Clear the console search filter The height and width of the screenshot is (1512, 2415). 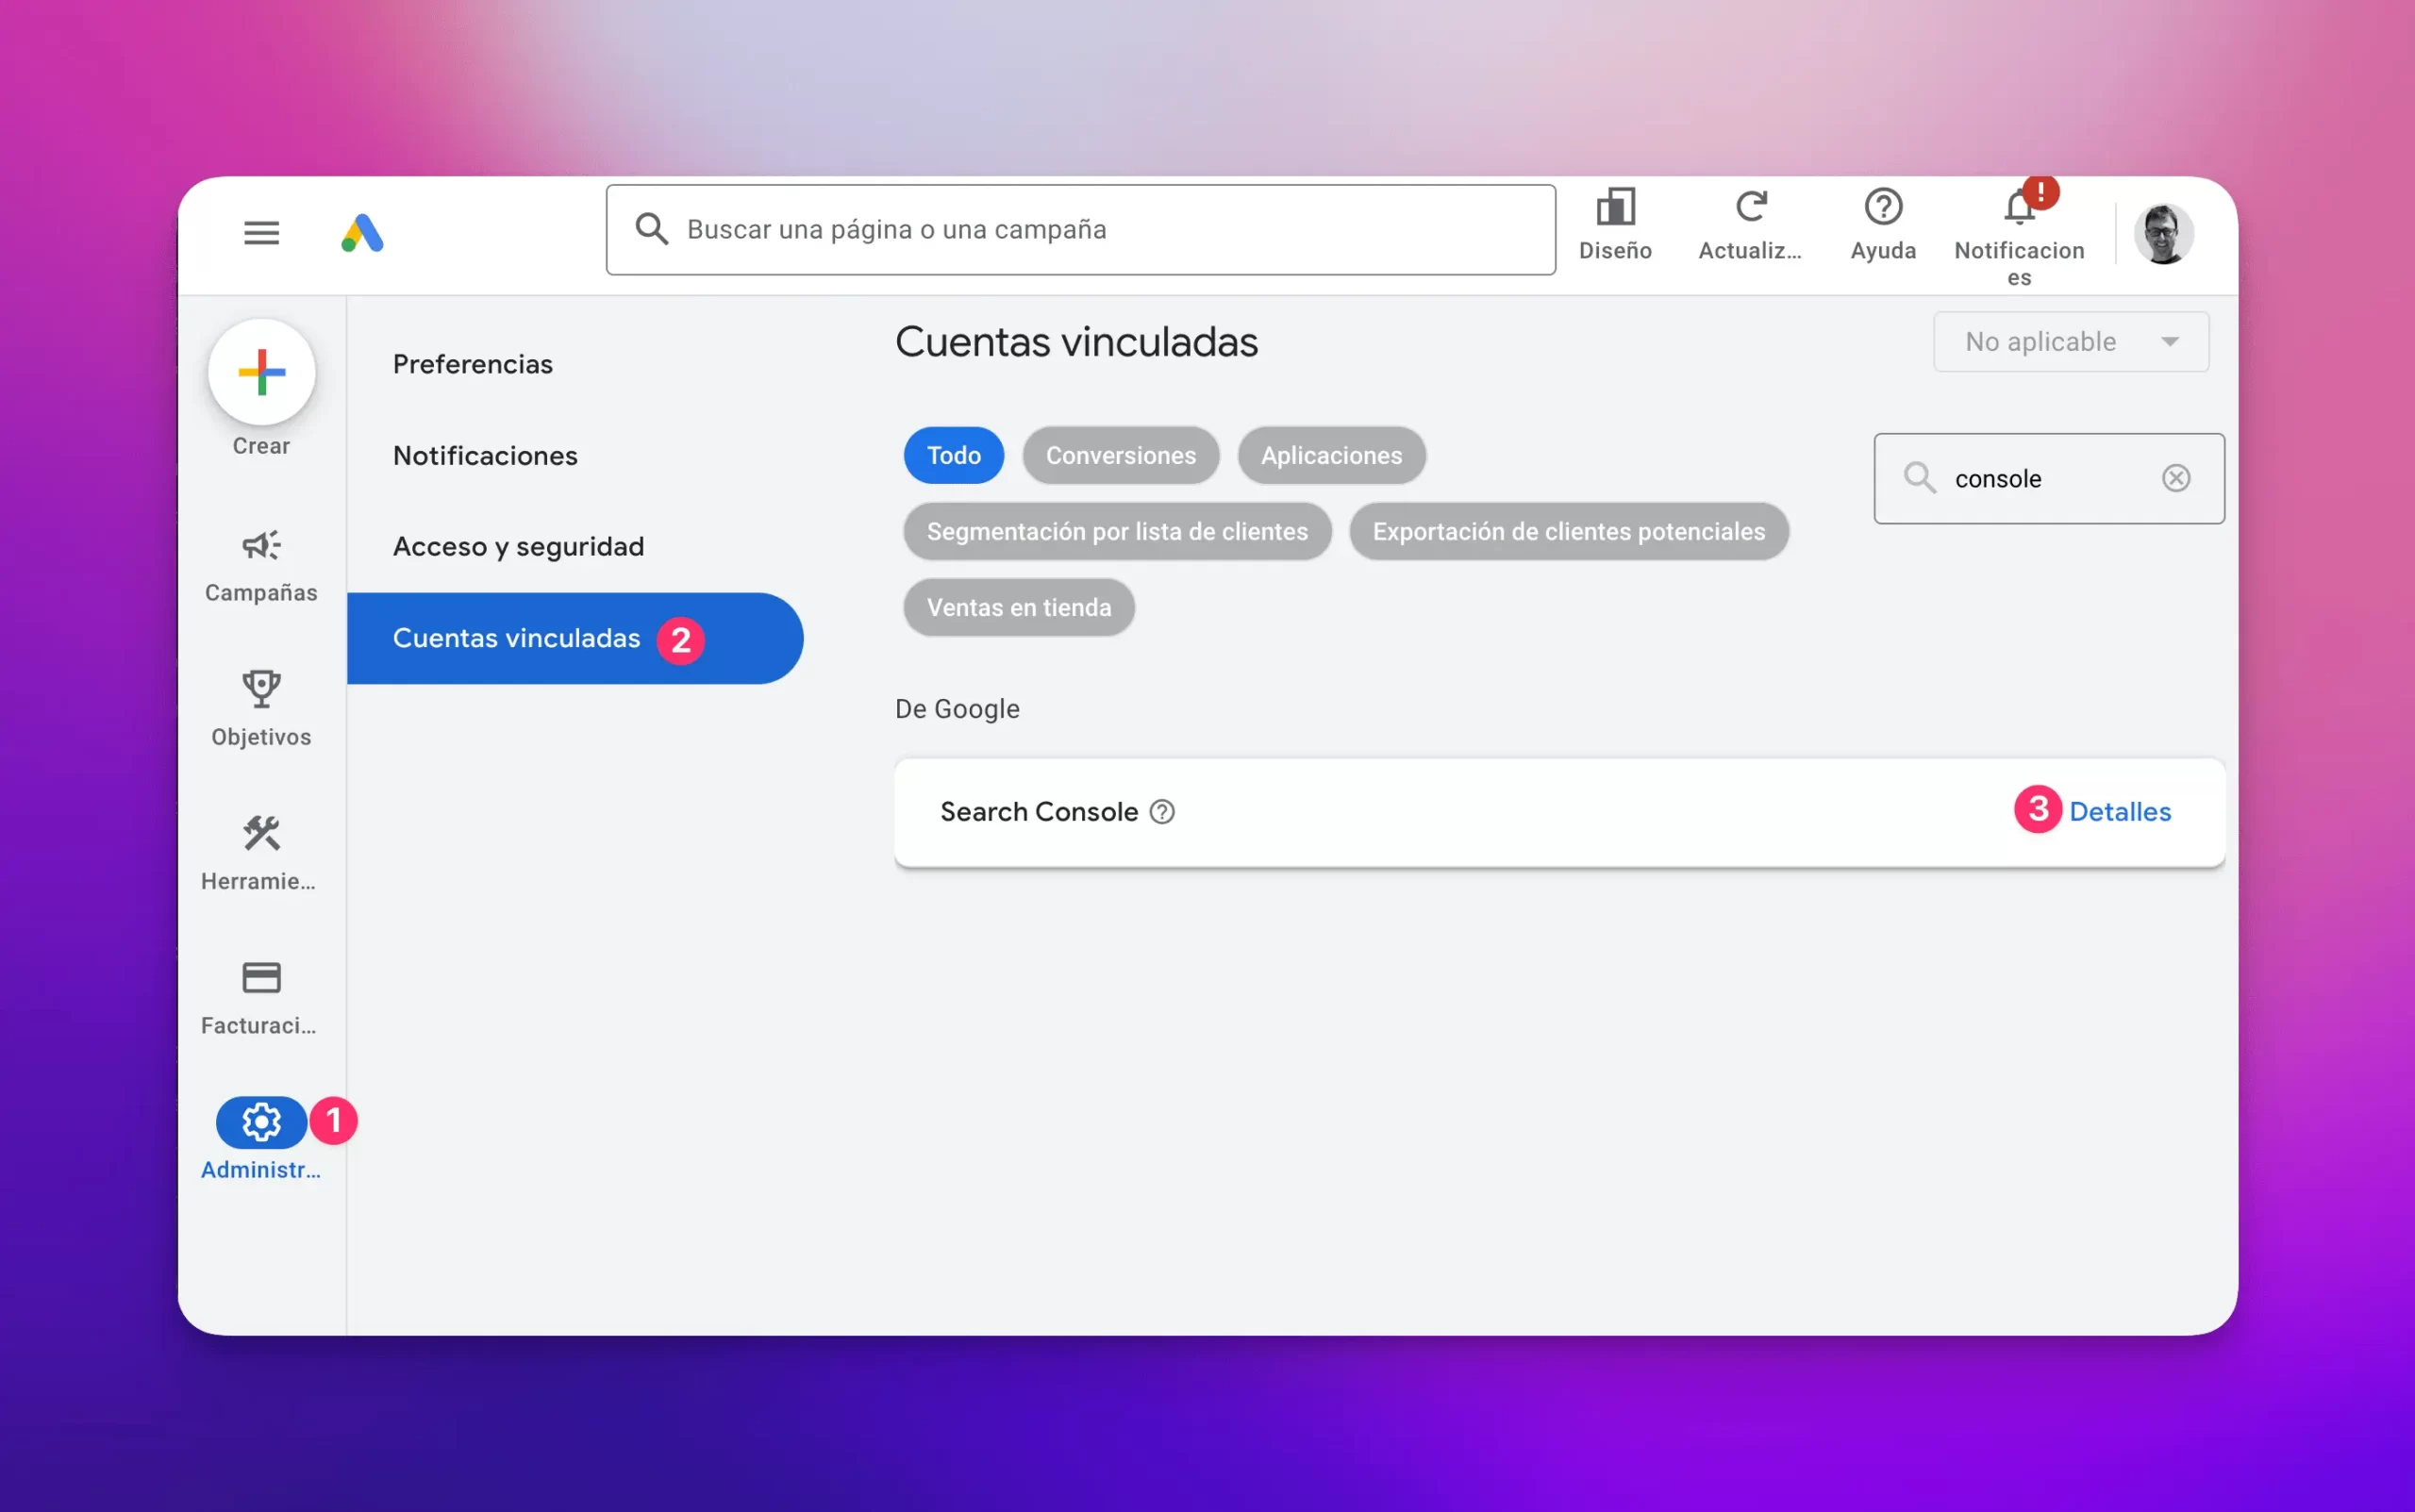(2176, 478)
